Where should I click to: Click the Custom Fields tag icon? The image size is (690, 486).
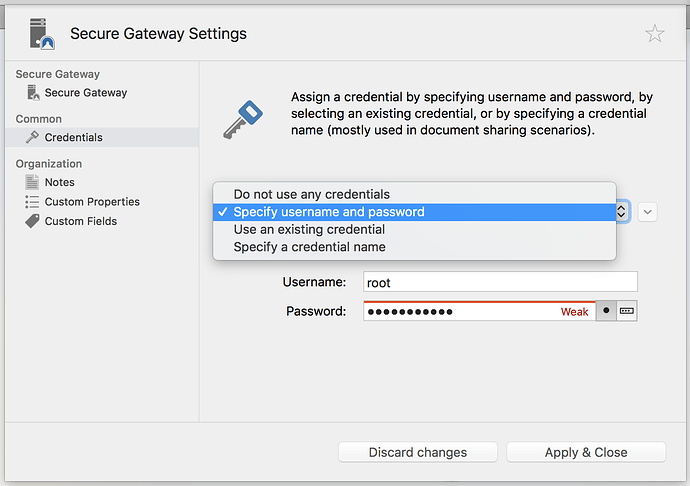pyautogui.click(x=32, y=221)
